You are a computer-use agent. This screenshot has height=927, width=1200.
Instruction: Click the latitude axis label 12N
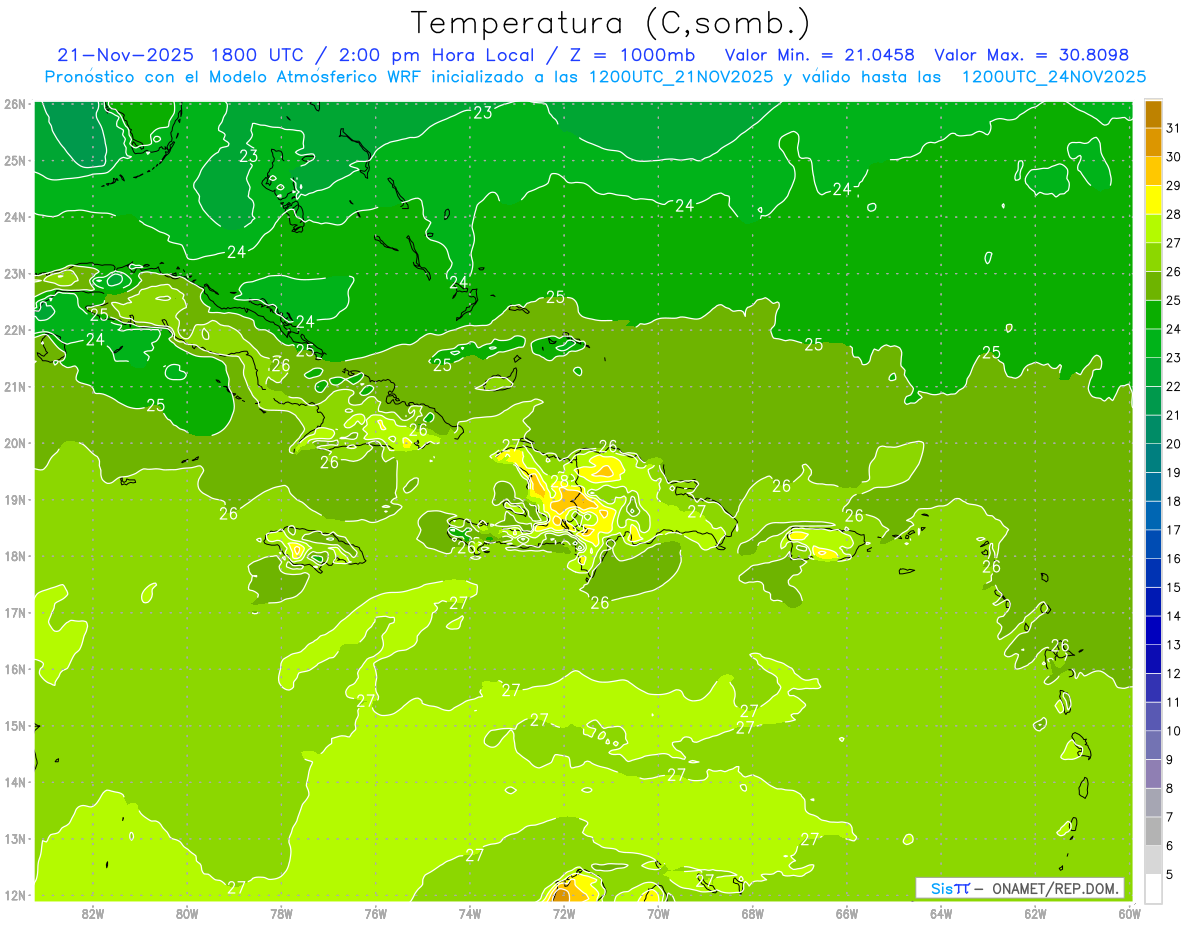click(15, 895)
